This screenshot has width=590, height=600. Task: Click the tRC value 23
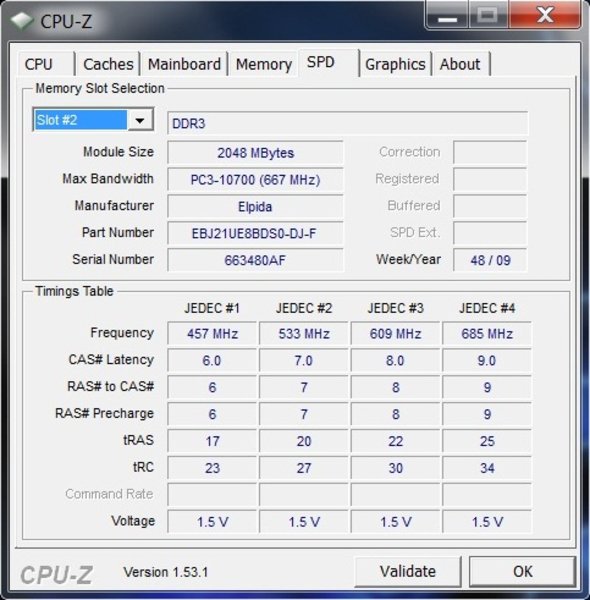(212, 468)
